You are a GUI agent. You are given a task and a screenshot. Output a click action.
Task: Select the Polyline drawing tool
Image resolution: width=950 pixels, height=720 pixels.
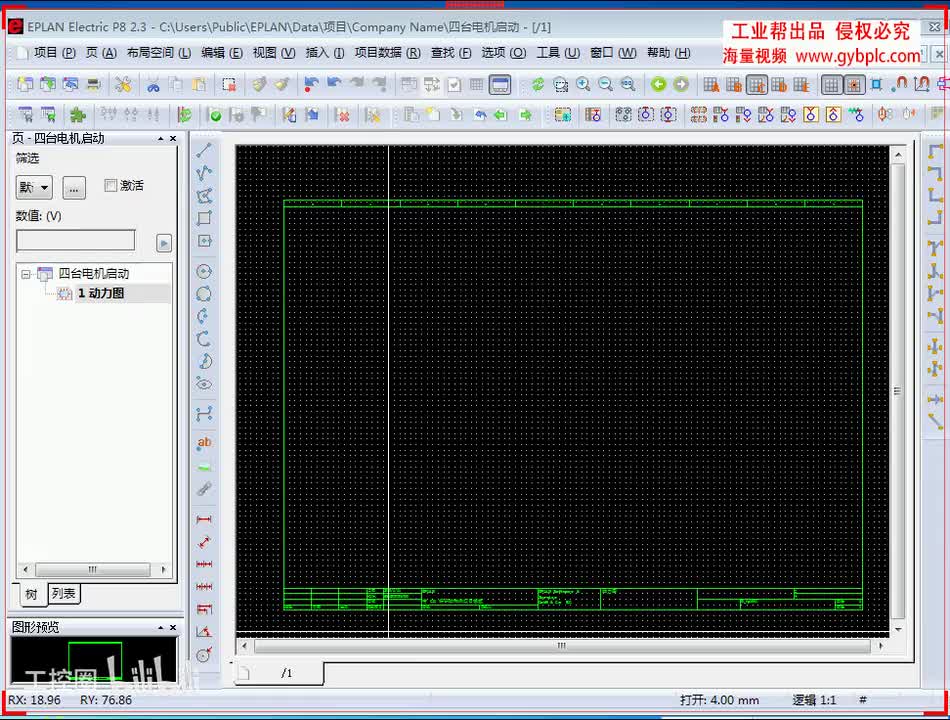click(204, 173)
